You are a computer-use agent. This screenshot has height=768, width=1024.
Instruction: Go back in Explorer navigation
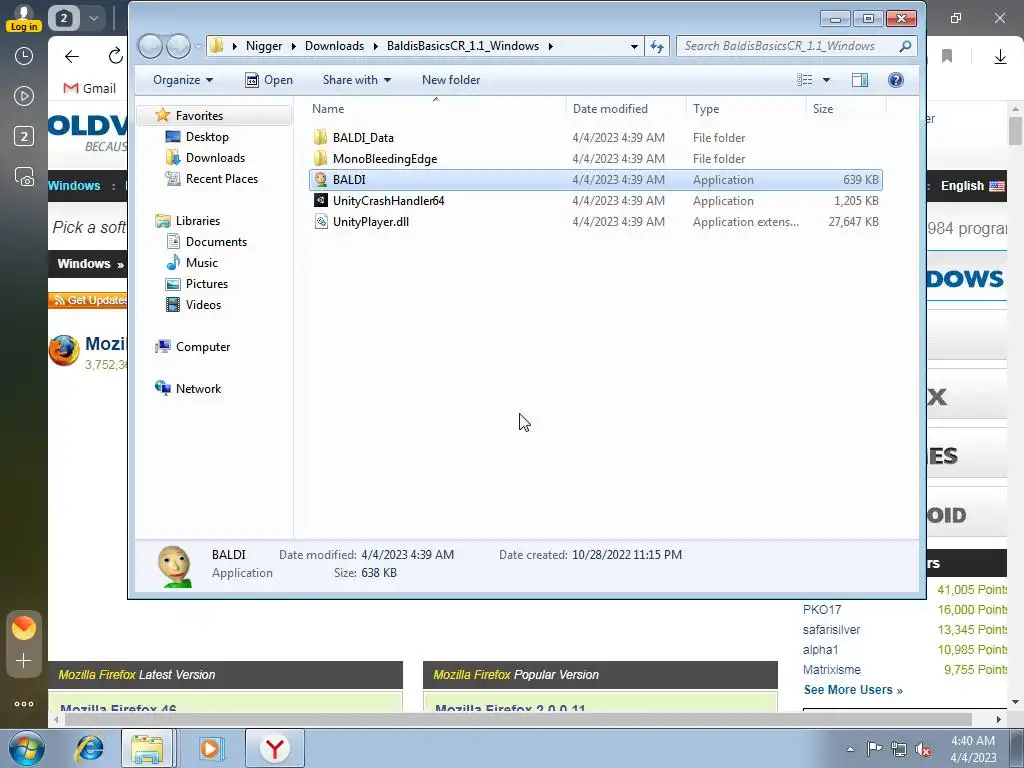pyautogui.click(x=150, y=46)
